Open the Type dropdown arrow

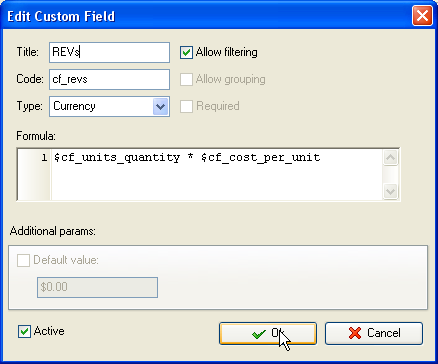pyautogui.click(x=160, y=107)
